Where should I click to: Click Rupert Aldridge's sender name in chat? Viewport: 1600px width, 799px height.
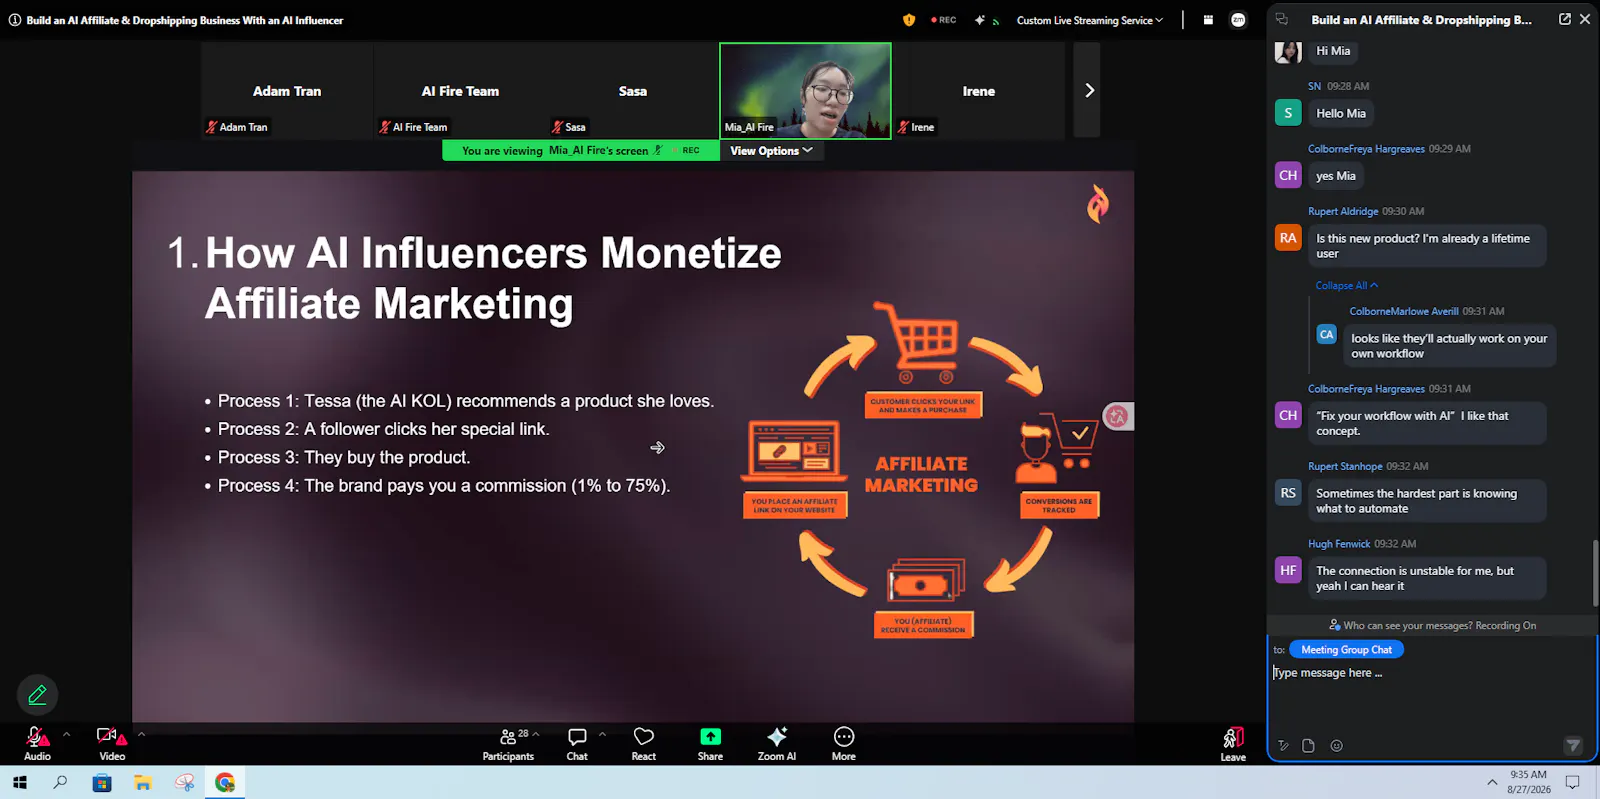tap(1343, 212)
